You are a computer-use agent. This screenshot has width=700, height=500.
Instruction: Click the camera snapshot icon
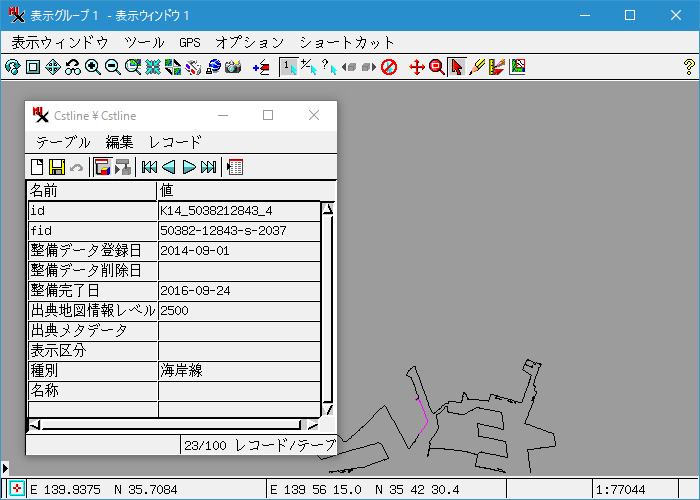click(x=233, y=67)
